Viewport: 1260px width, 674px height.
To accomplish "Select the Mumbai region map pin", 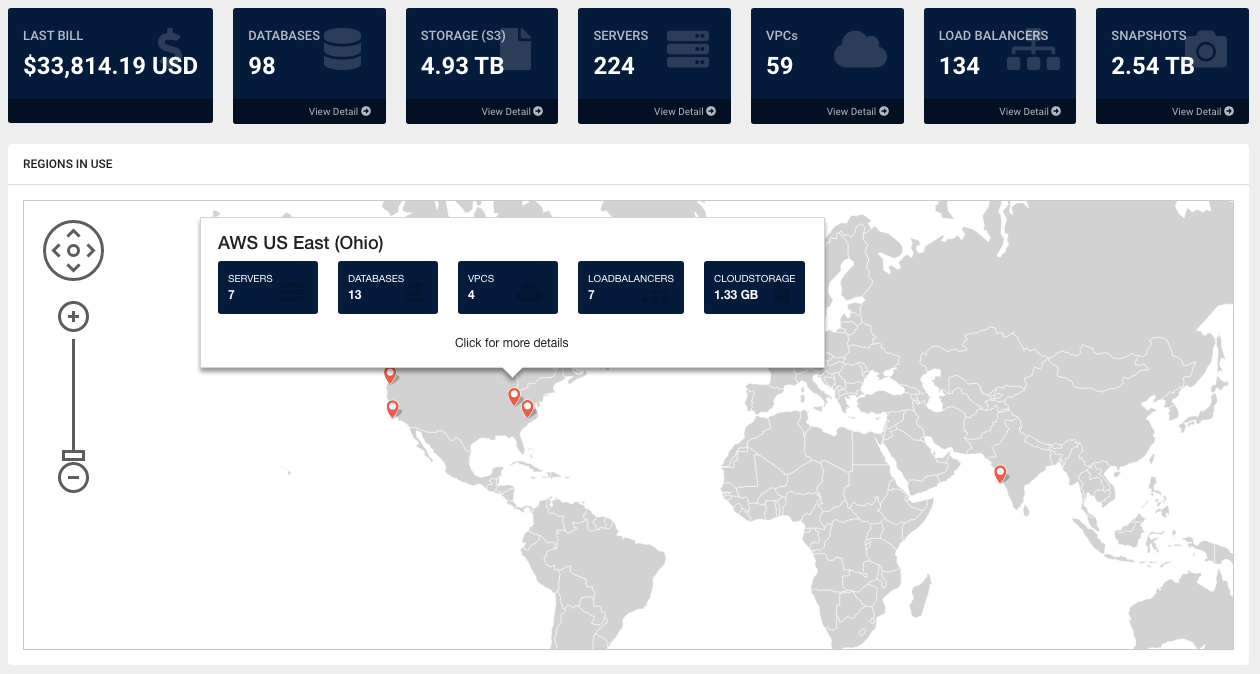I will click(x=1000, y=474).
